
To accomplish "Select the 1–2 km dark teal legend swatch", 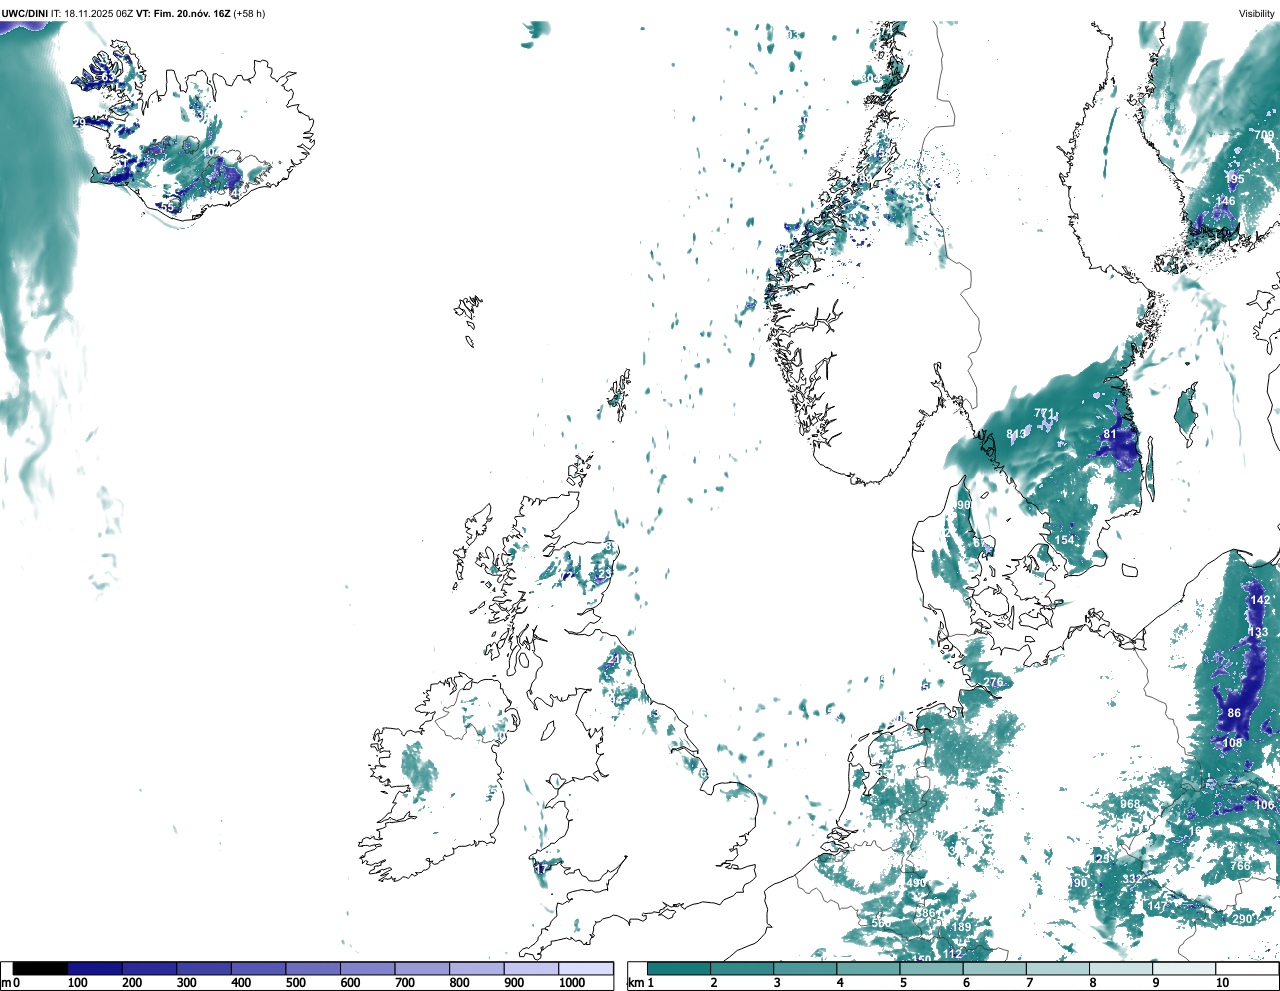I will point(679,968).
